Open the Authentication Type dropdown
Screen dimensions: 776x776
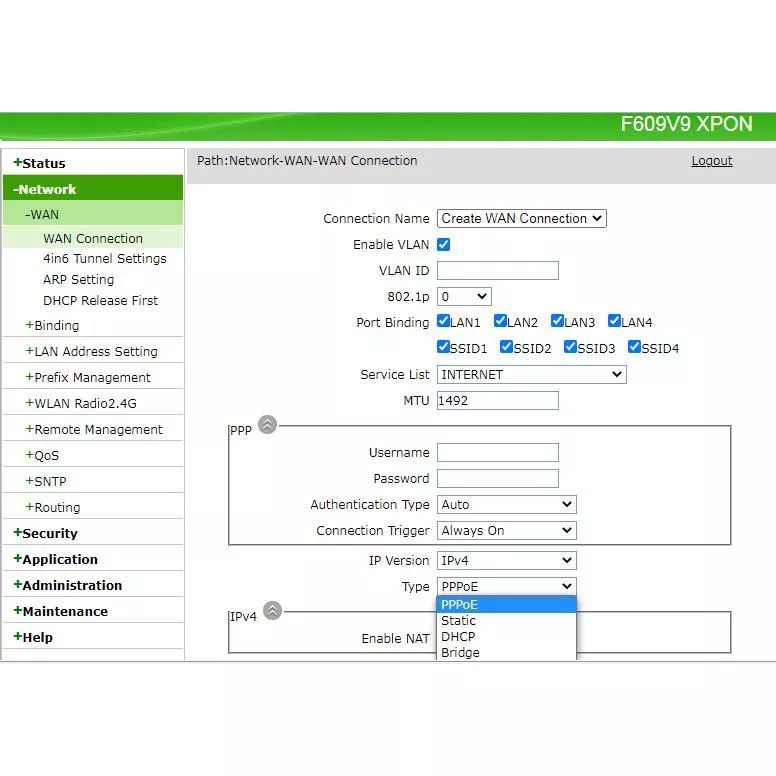pyautogui.click(x=507, y=504)
